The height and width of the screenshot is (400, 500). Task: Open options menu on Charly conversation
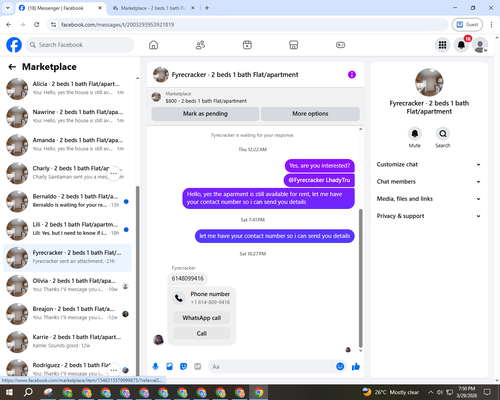click(114, 173)
